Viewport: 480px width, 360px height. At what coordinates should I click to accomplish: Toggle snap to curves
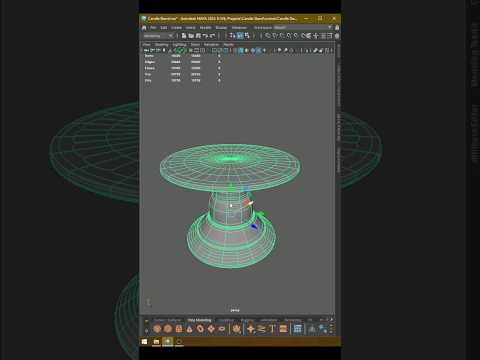tap(275, 35)
